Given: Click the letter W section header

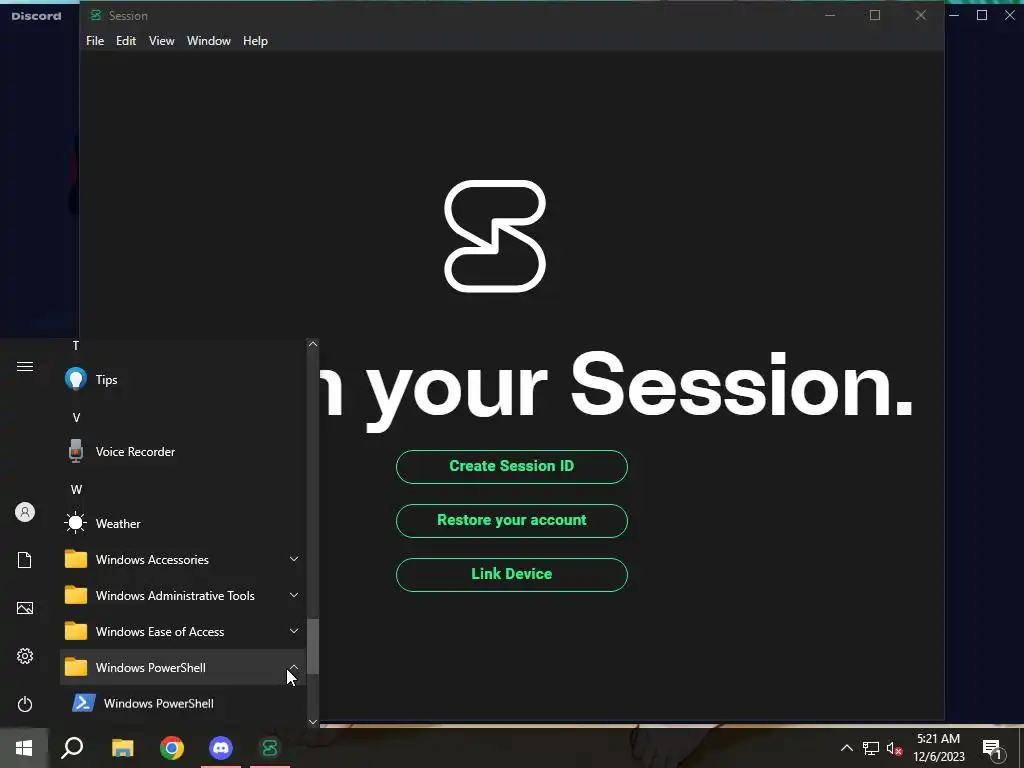Looking at the screenshot, I should (76, 489).
